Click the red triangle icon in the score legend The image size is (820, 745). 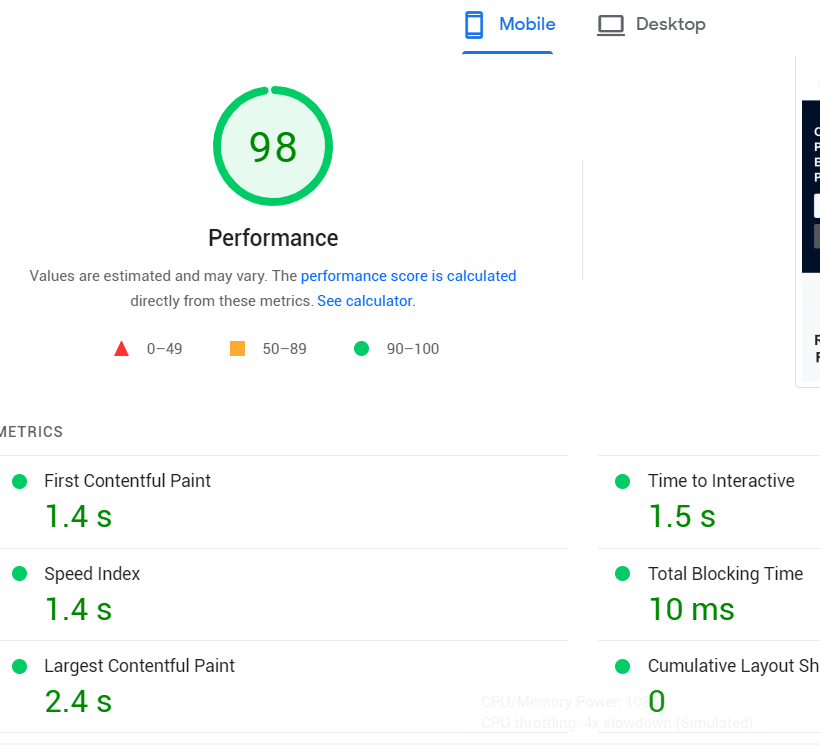[x=121, y=348]
